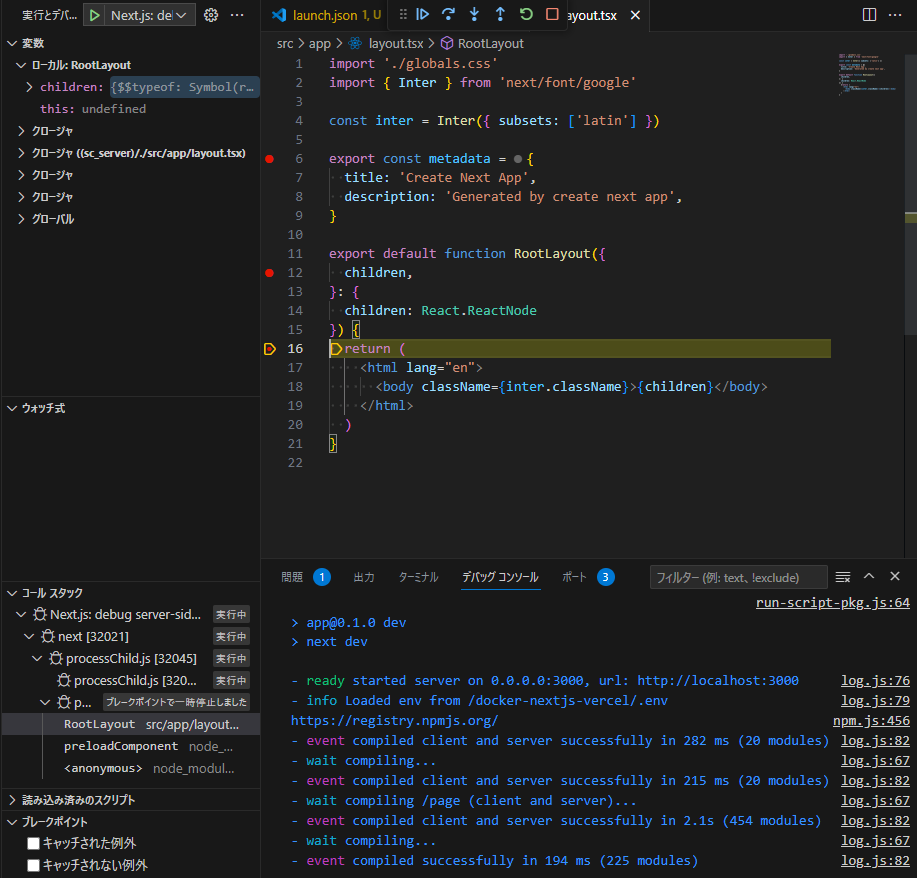Screen dimensions: 917x878
Task: Clear the debug console output
Action: 843,577
